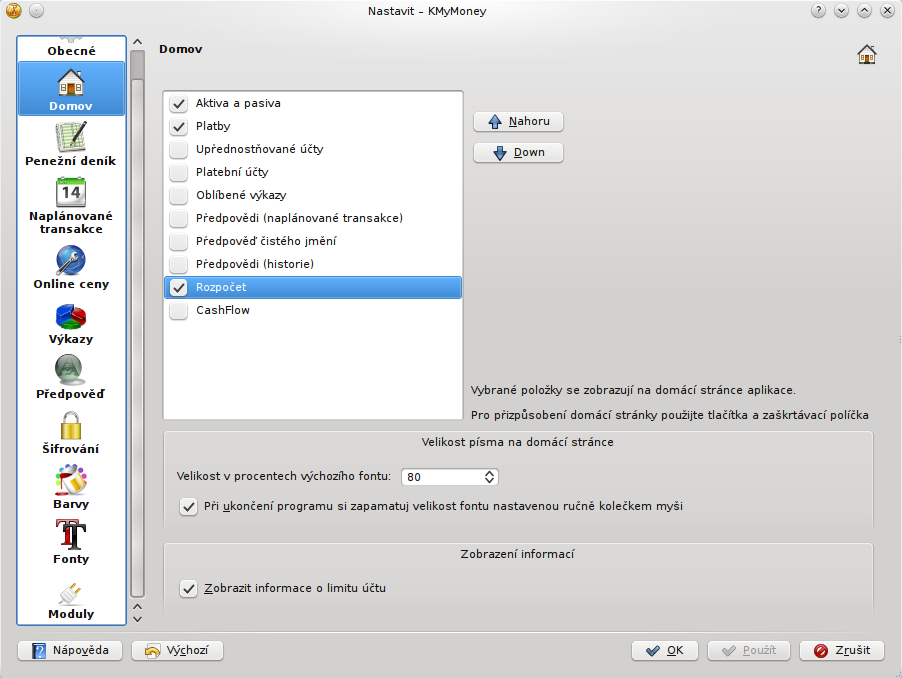Viewport: 902px width, 678px height.
Task: Enable the Oblíbené výkazy checkbox
Action: (x=179, y=196)
